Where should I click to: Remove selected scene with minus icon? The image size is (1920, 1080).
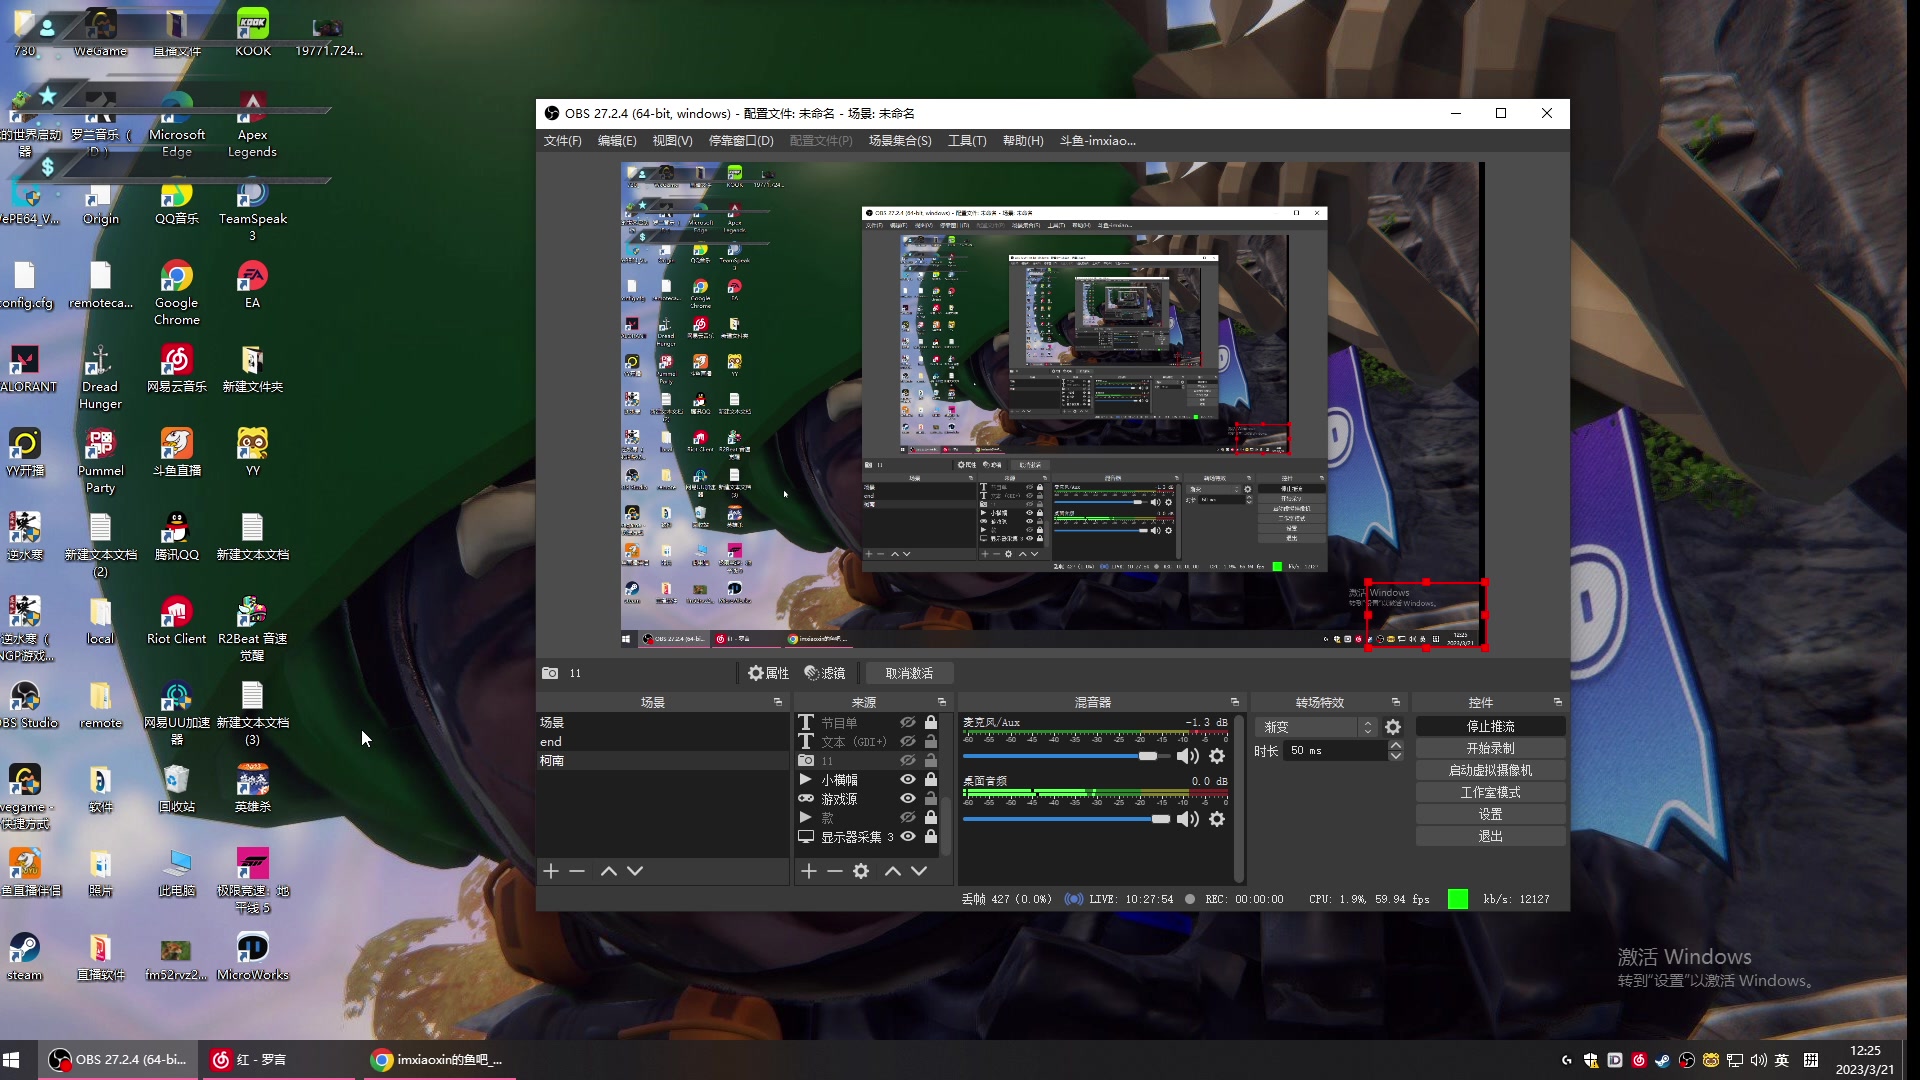(577, 871)
